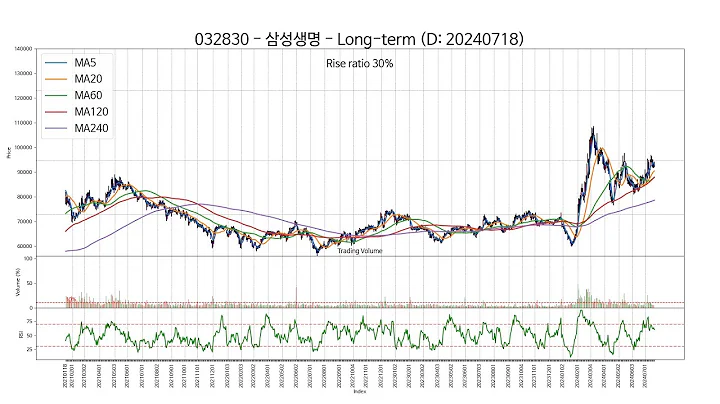
Task: Click the 'RSI' y-axis label
Action: click(x=21, y=335)
